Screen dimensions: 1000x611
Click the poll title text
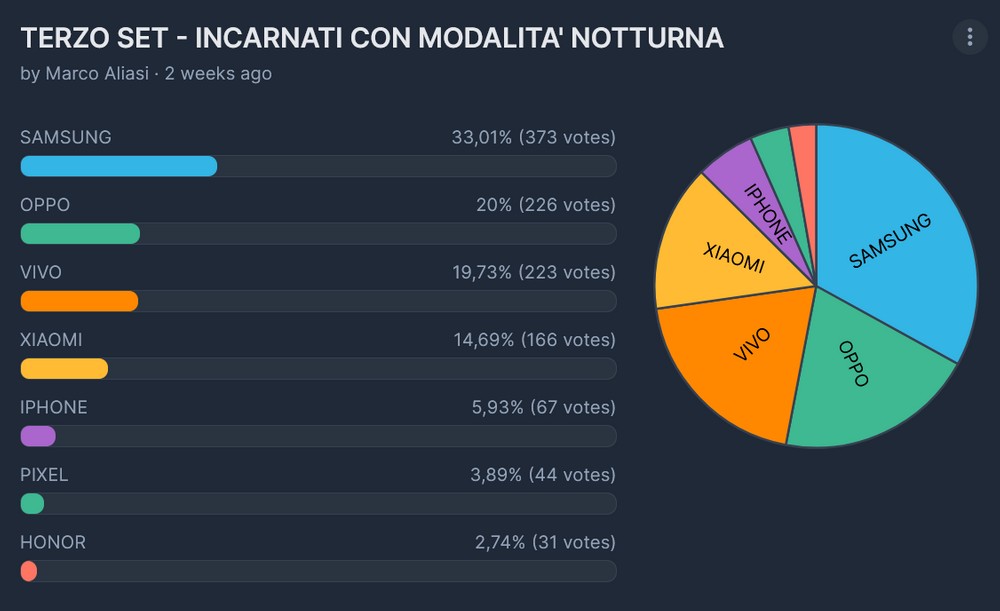[372, 38]
